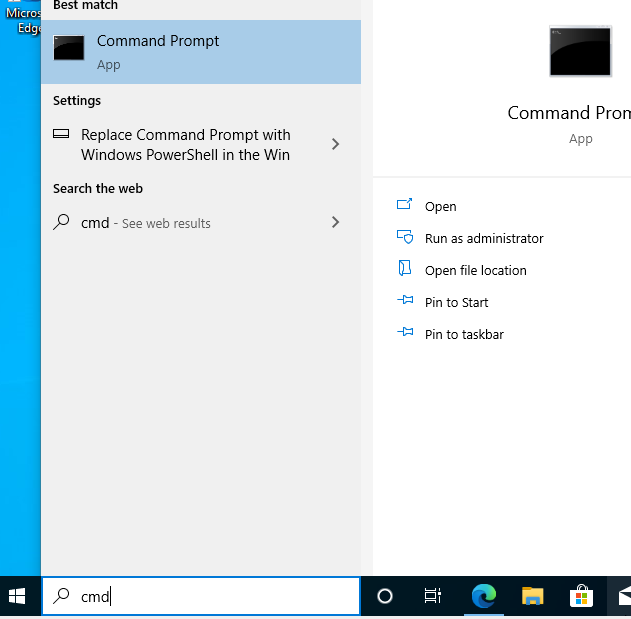Image resolution: width=631 pixels, height=619 pixels.
Task: Click the magnifier icon next to cmd web result
Action: [61, 222]
